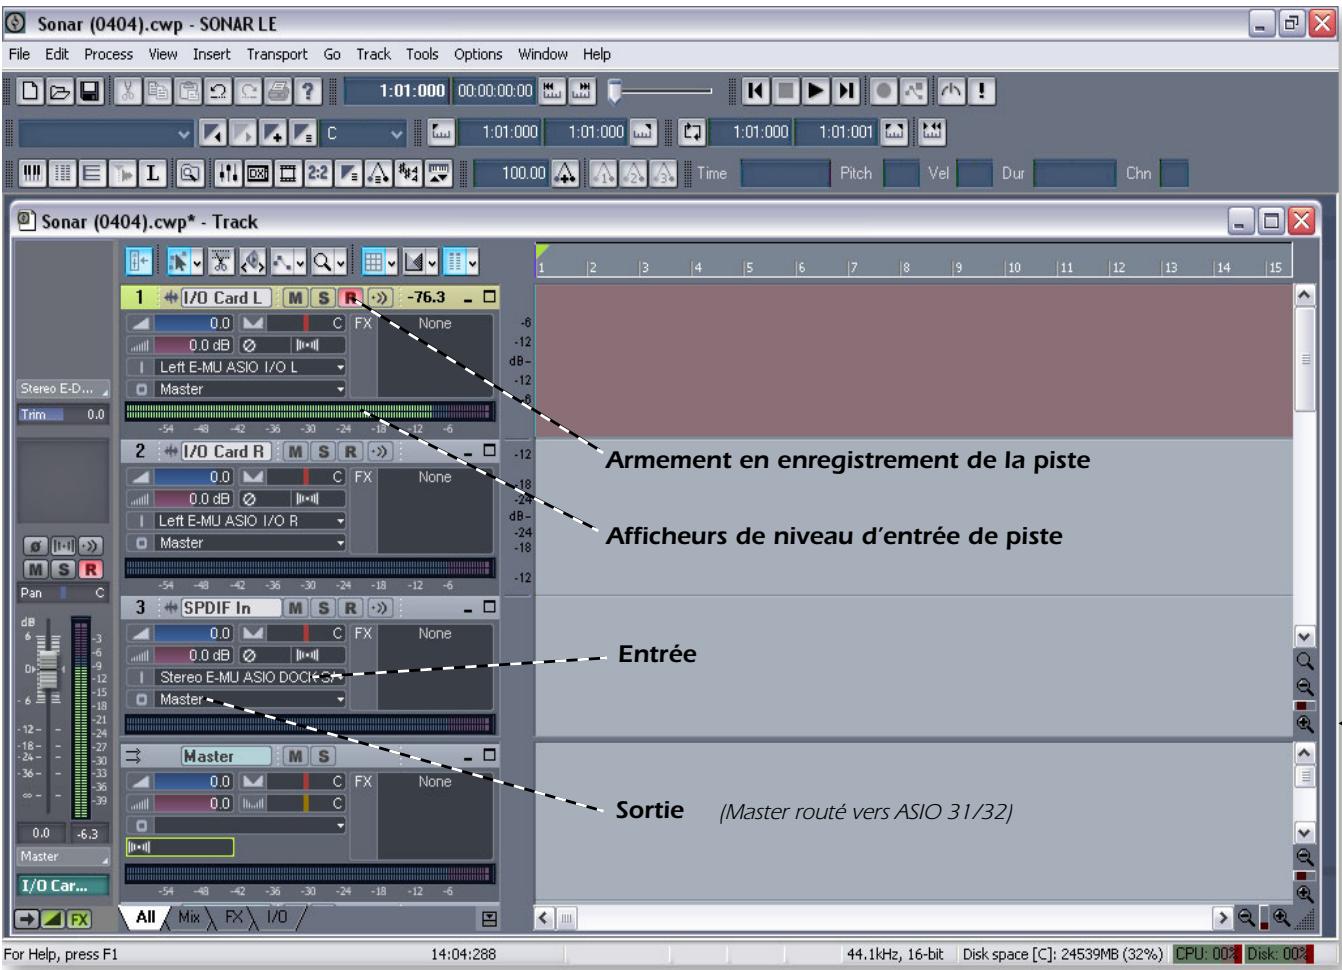The image size is (1342, 970).
Task: Open the Transport menu
Action: (x=277, y=54)
